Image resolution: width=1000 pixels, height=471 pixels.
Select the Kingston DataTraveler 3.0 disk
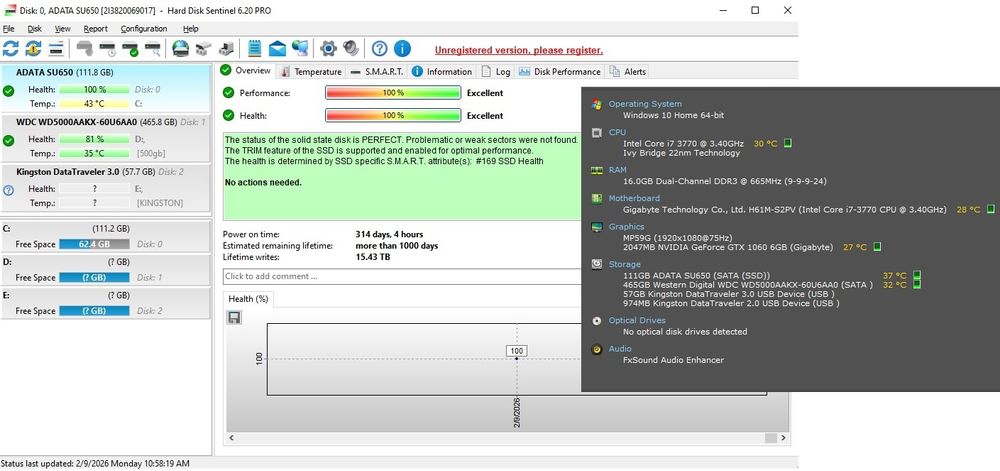tap(105, 188)
